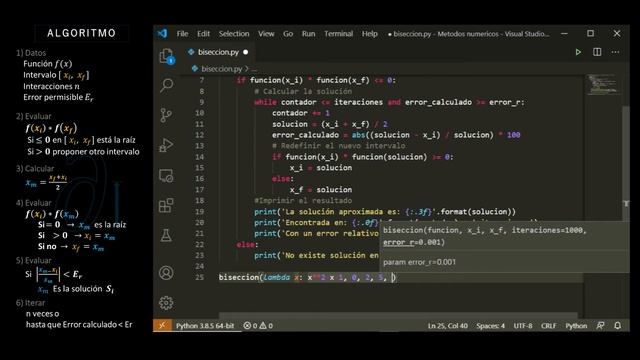The width and height of the screenshot is (640, 360).
Task: Change the UTF-8 file encoding
Action: [x=523, y=326]
